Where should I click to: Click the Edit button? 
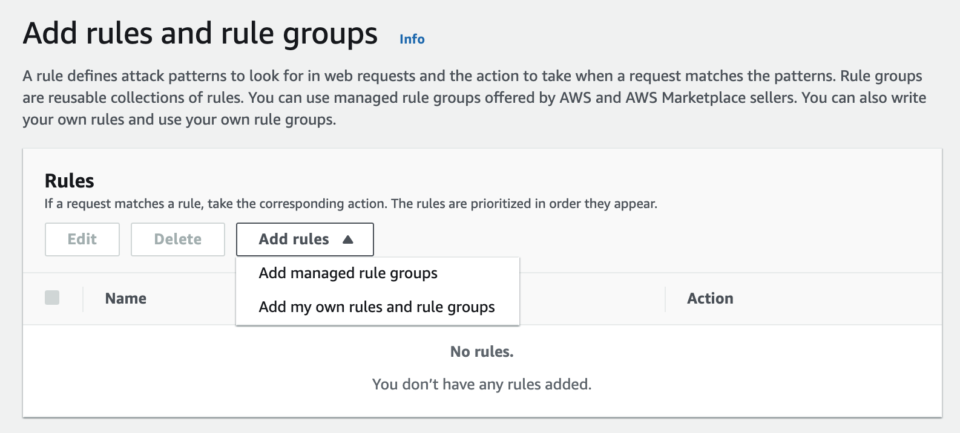tap(82, 239)
